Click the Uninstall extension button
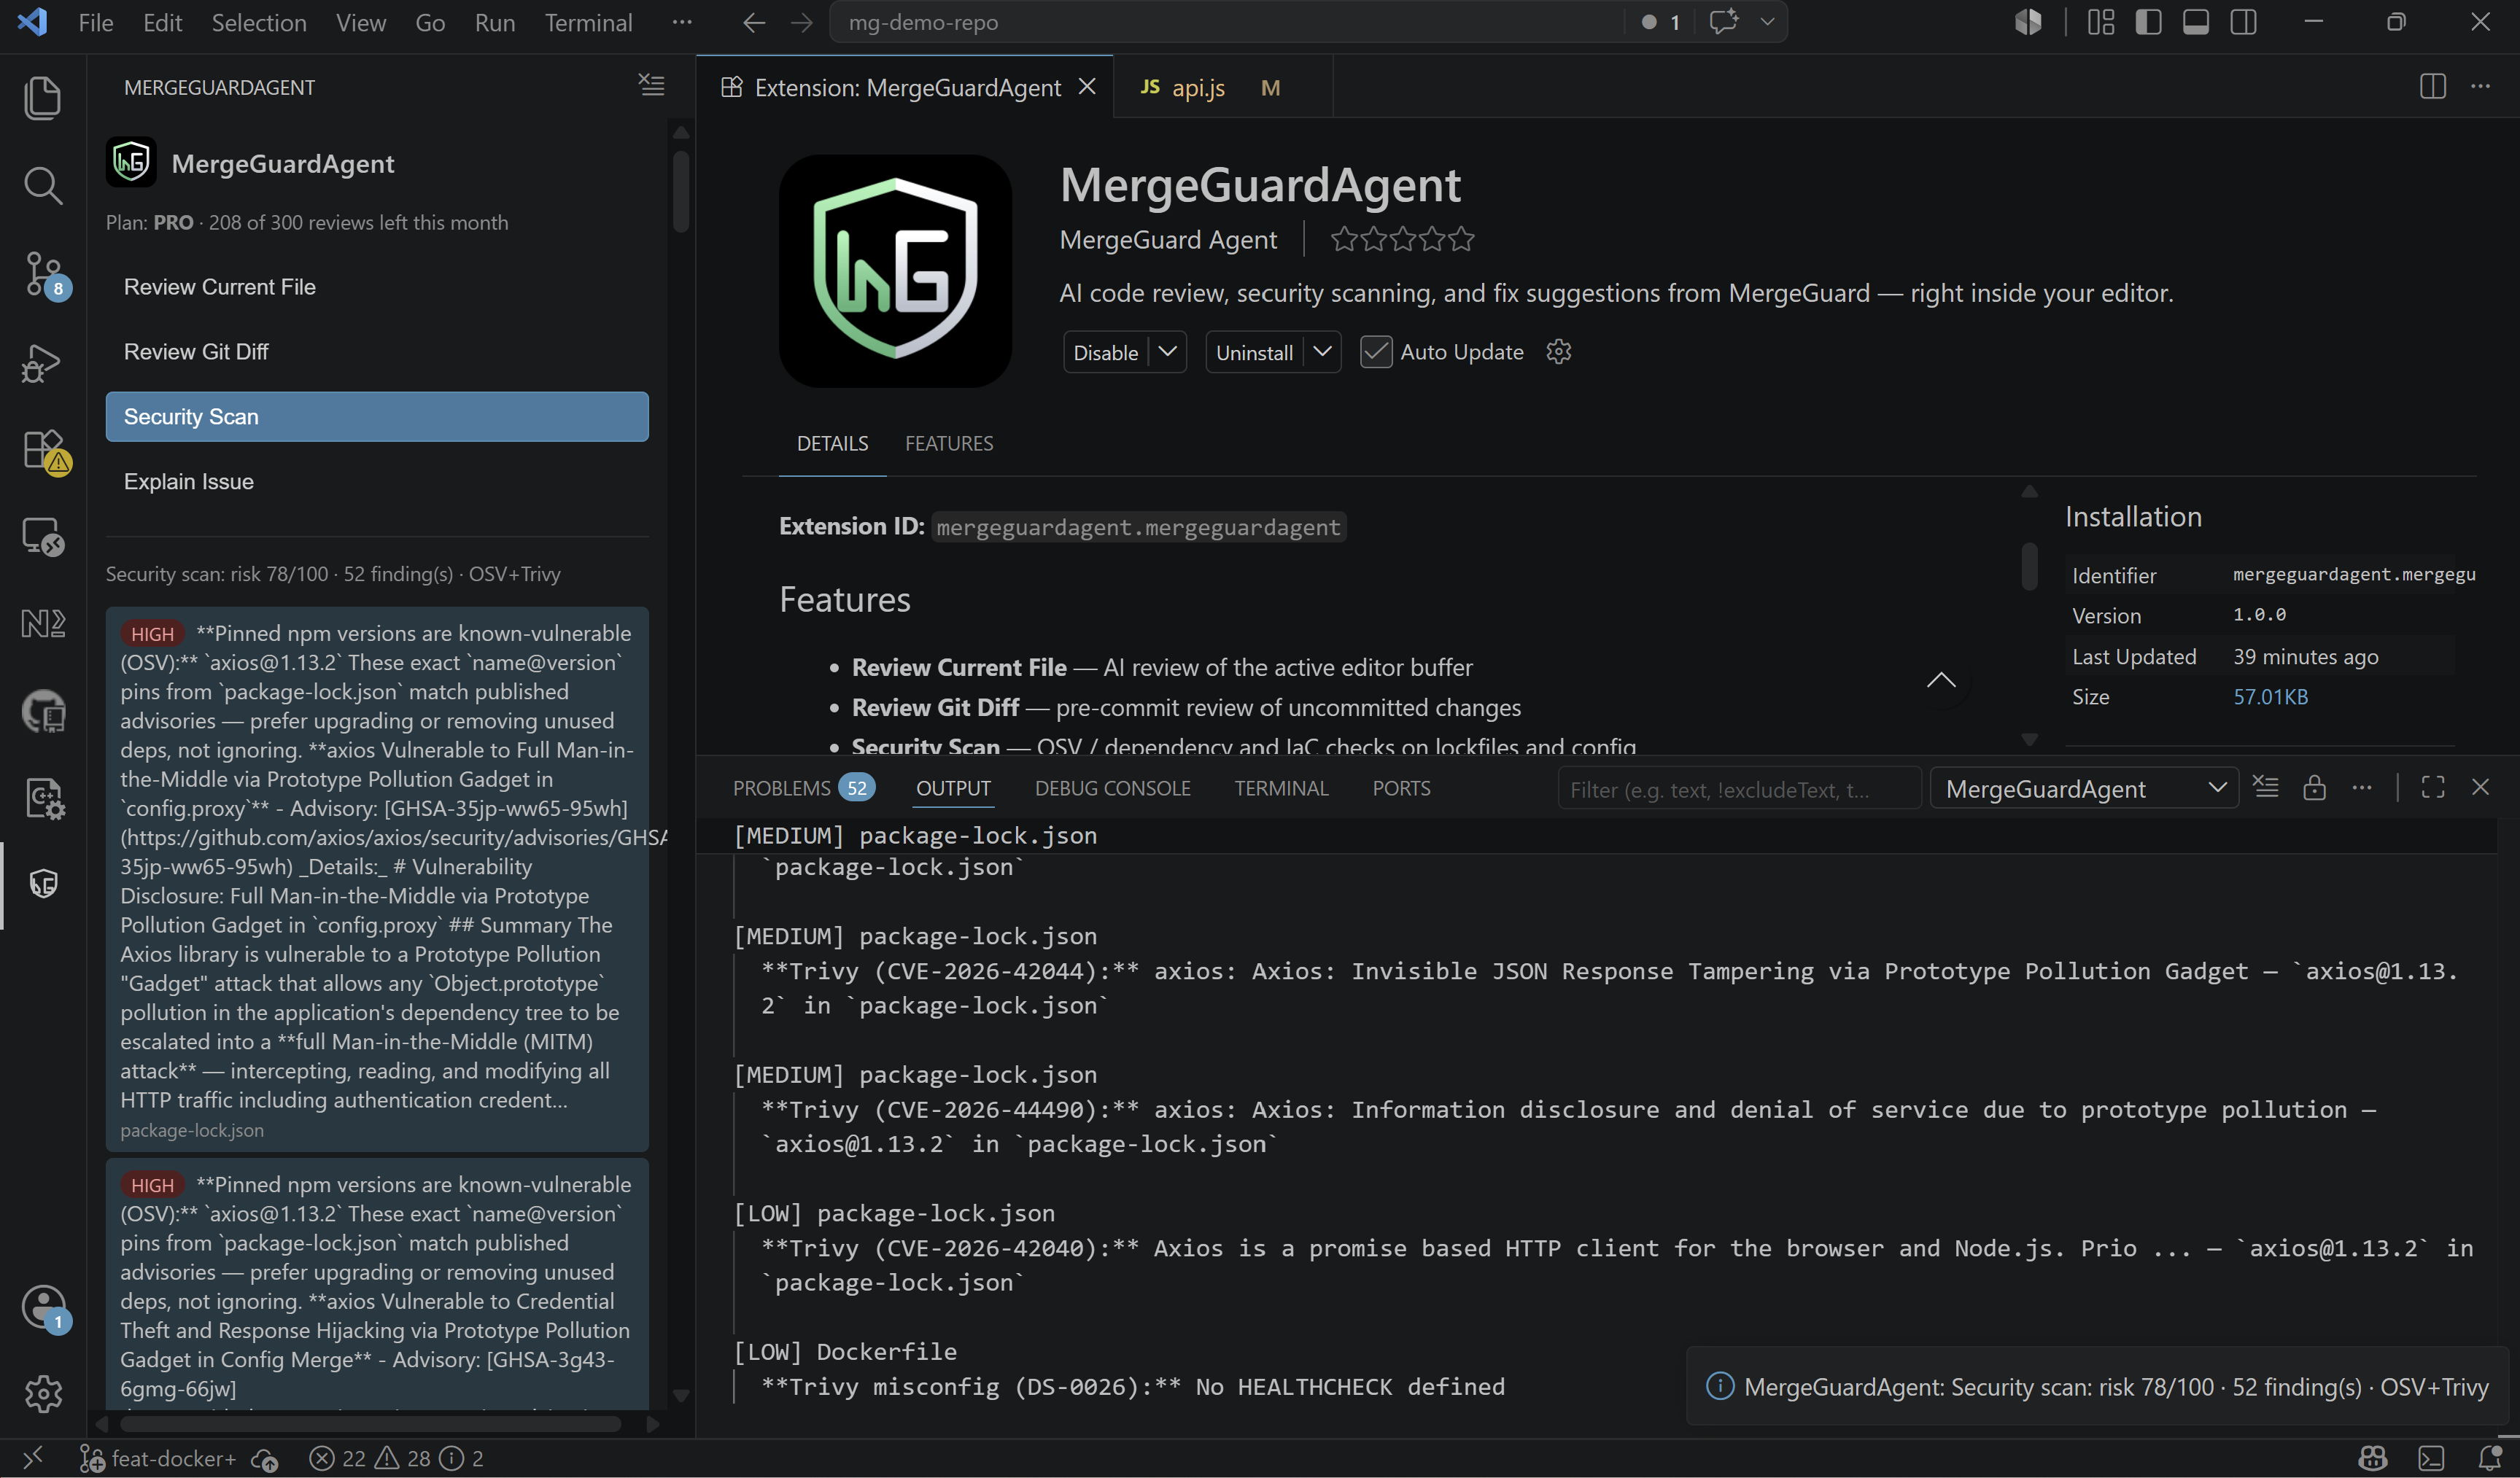The width and height of the screenshot is (2520, 1478). tap(1254, 352)
